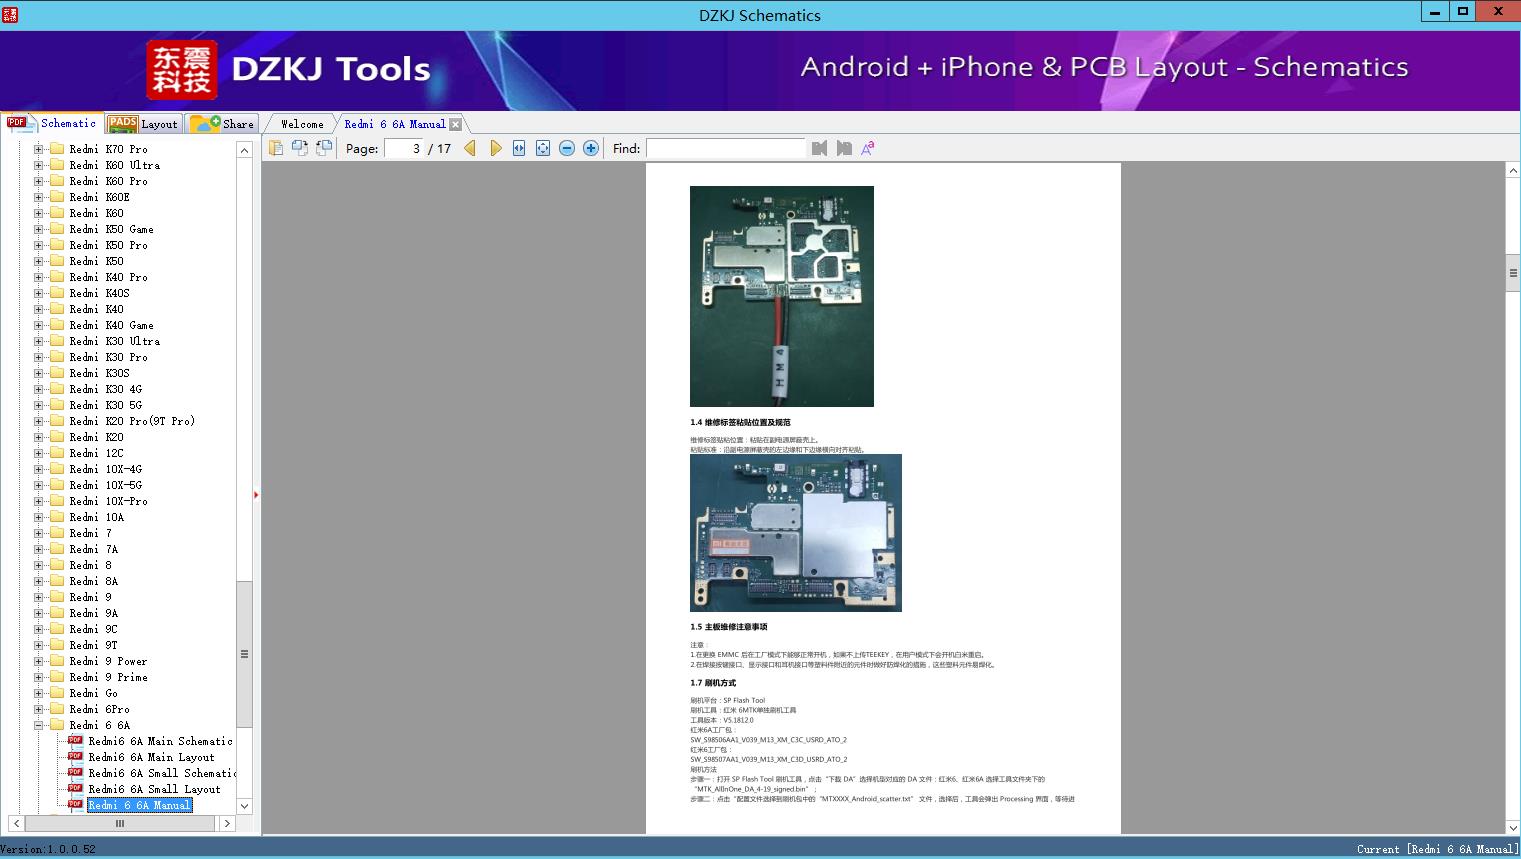Open Redmi6 6A Small Schematic file
1521x859 pixels.
(162, 773)
